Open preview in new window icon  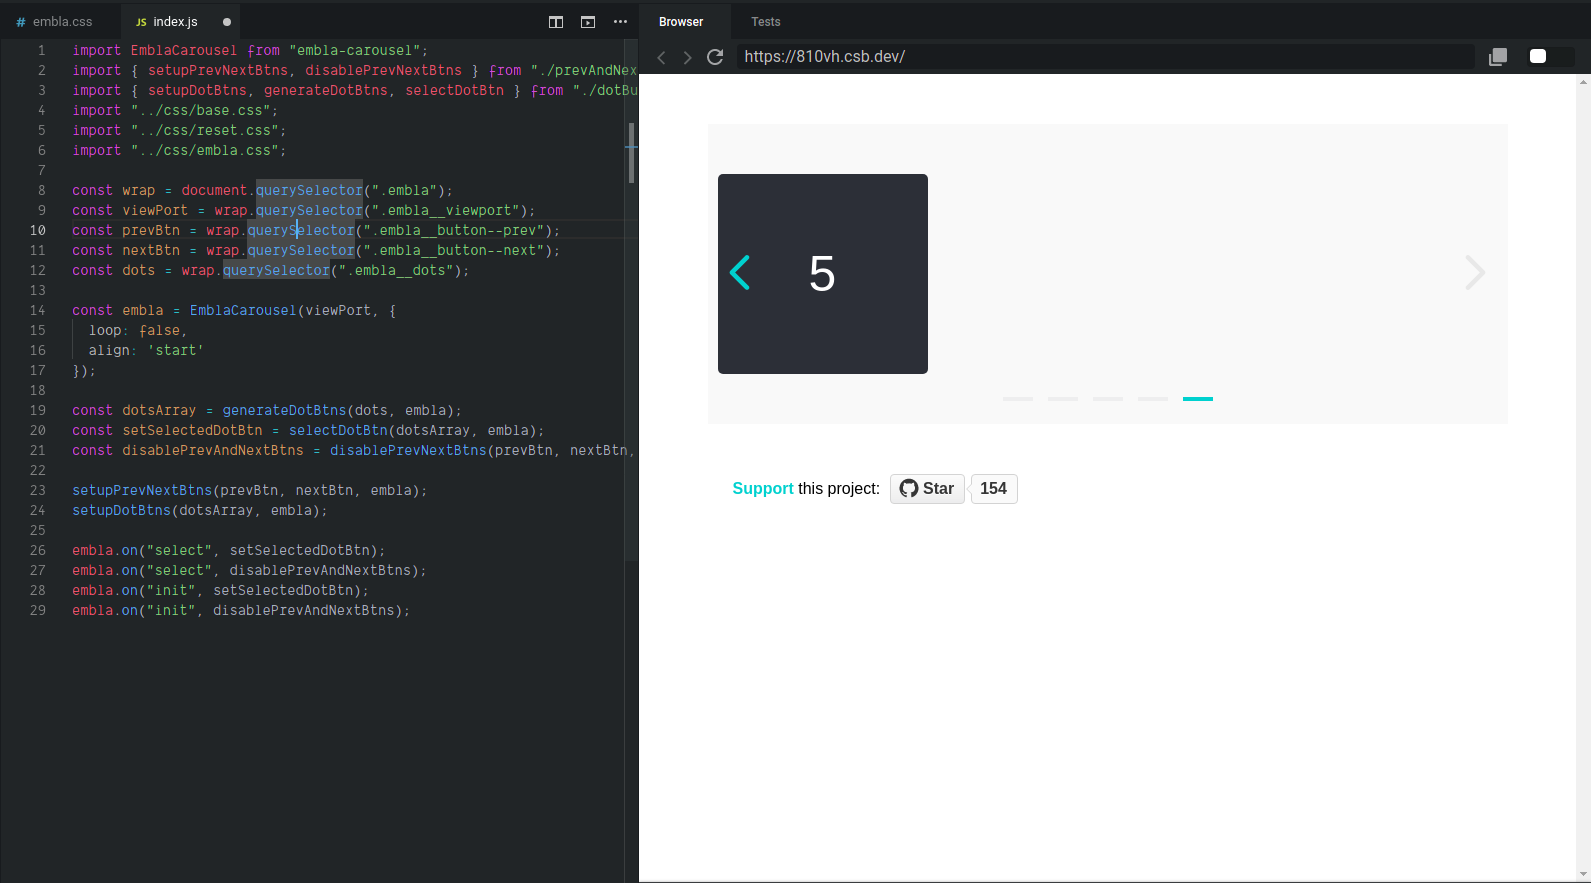point(1498,57)
